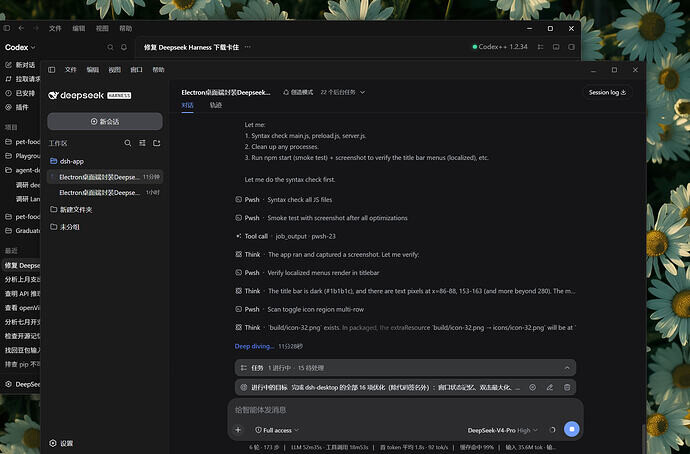Toggle the bottom panel icon in Codex toolbar
This screenshot has height=454, width=690.
(x=556, y=47)
